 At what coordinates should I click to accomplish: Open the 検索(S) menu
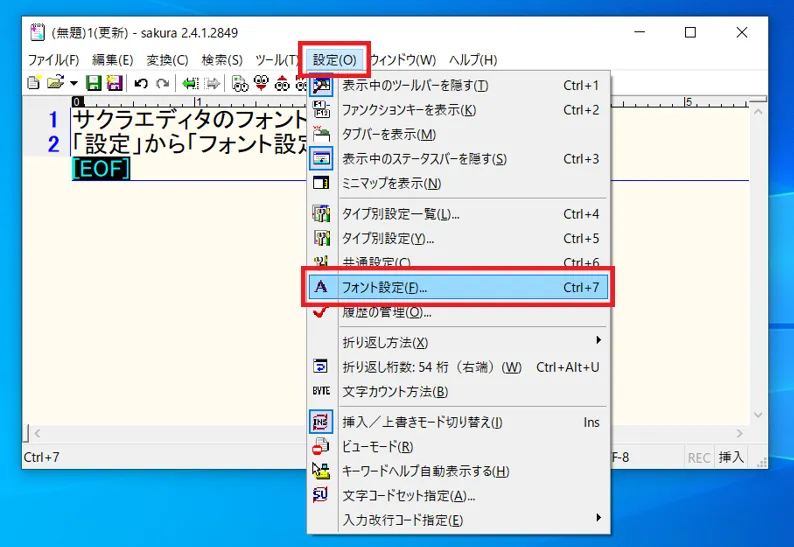coord(222,60)
